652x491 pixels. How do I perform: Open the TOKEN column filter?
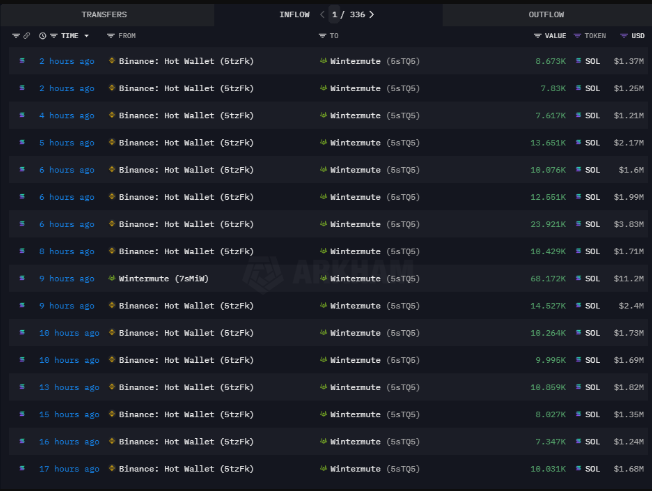pos(577,36)
